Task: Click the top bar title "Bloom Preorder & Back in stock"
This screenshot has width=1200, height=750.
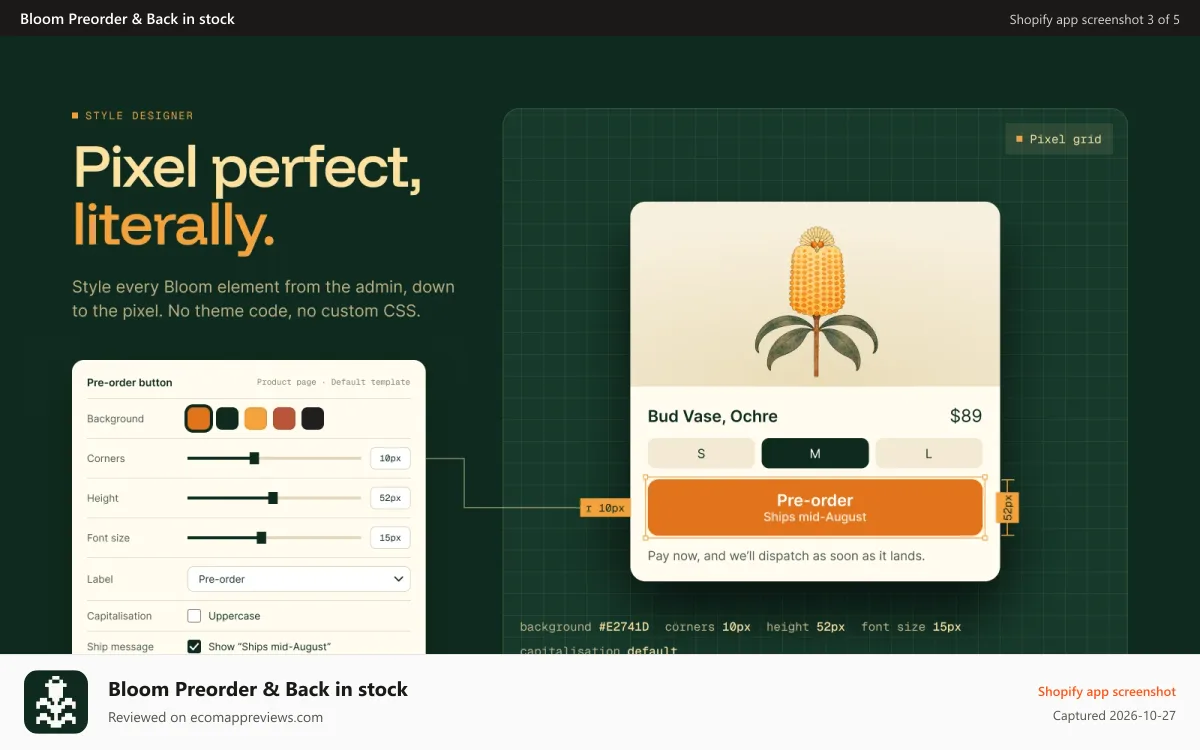Action: click(x=127, y=19)
